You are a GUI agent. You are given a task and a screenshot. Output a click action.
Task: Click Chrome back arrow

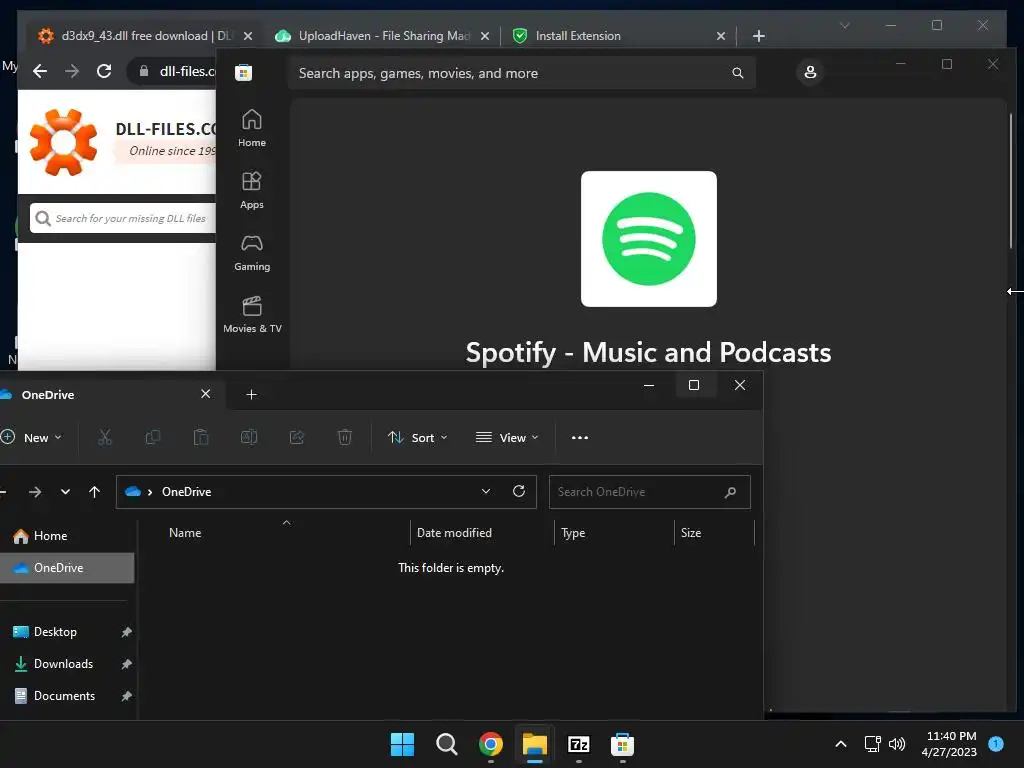pos(40,71)
